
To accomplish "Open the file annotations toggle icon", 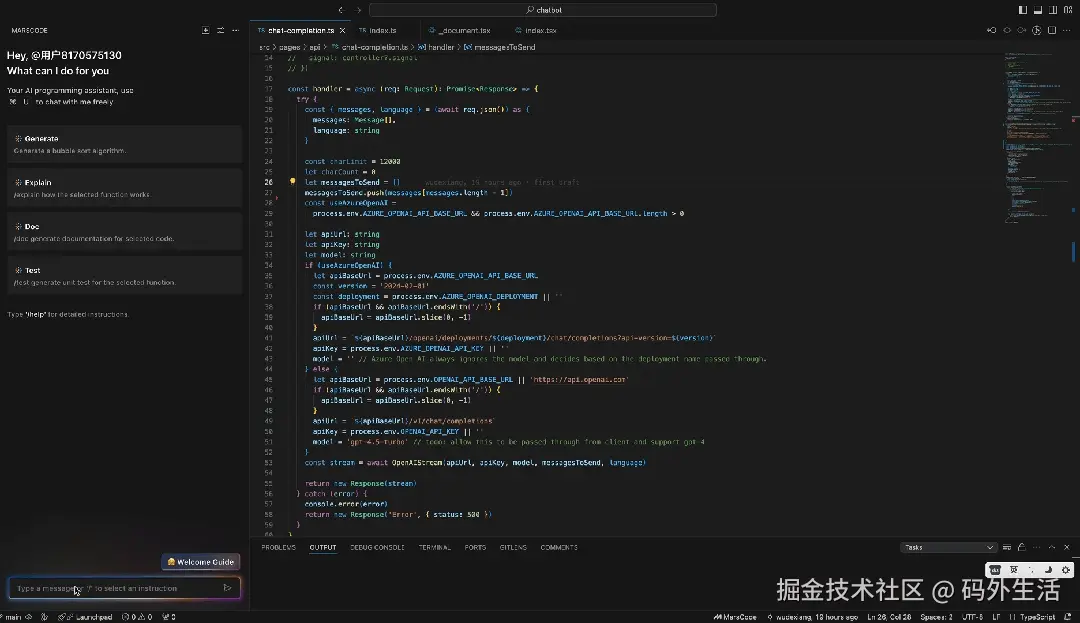I will [x=1037, y=30].
